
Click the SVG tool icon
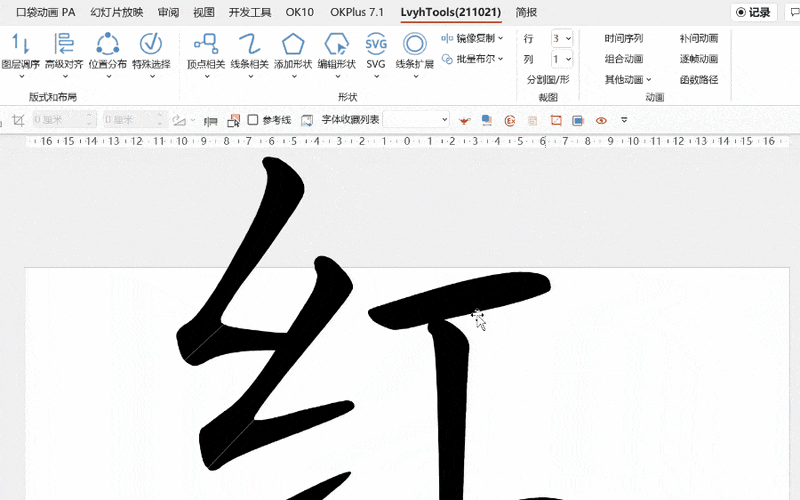[376, 44]
